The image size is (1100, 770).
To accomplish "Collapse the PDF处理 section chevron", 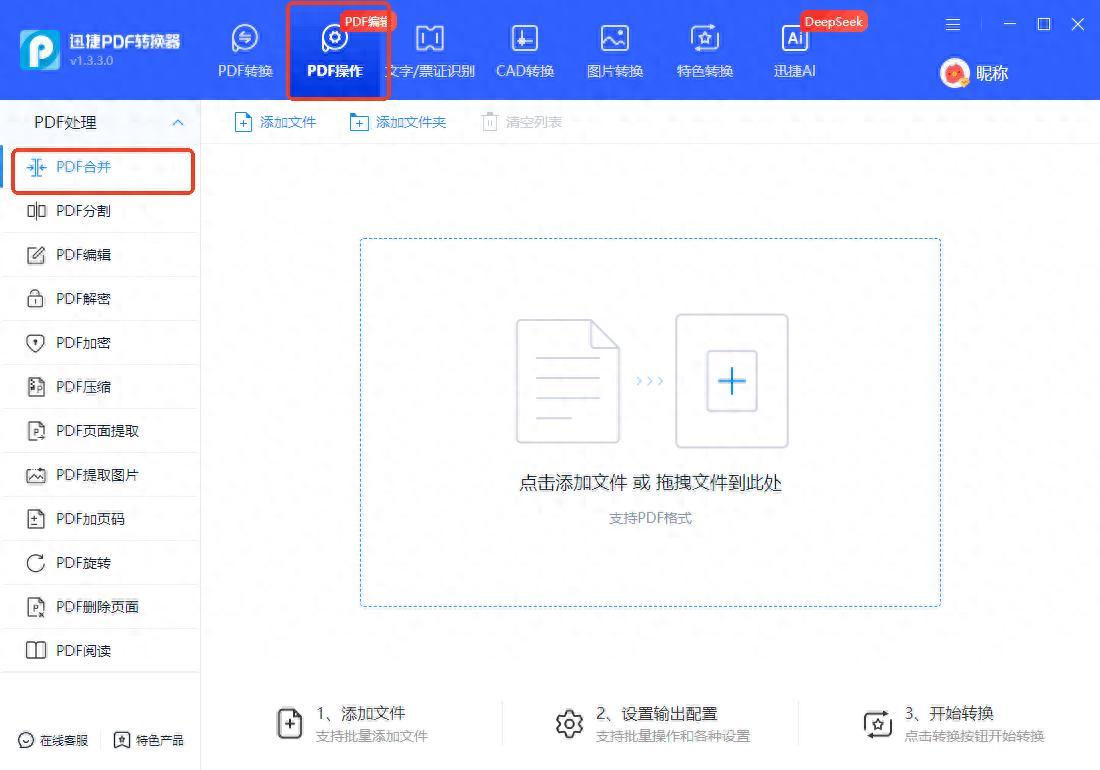I will 178,123.
